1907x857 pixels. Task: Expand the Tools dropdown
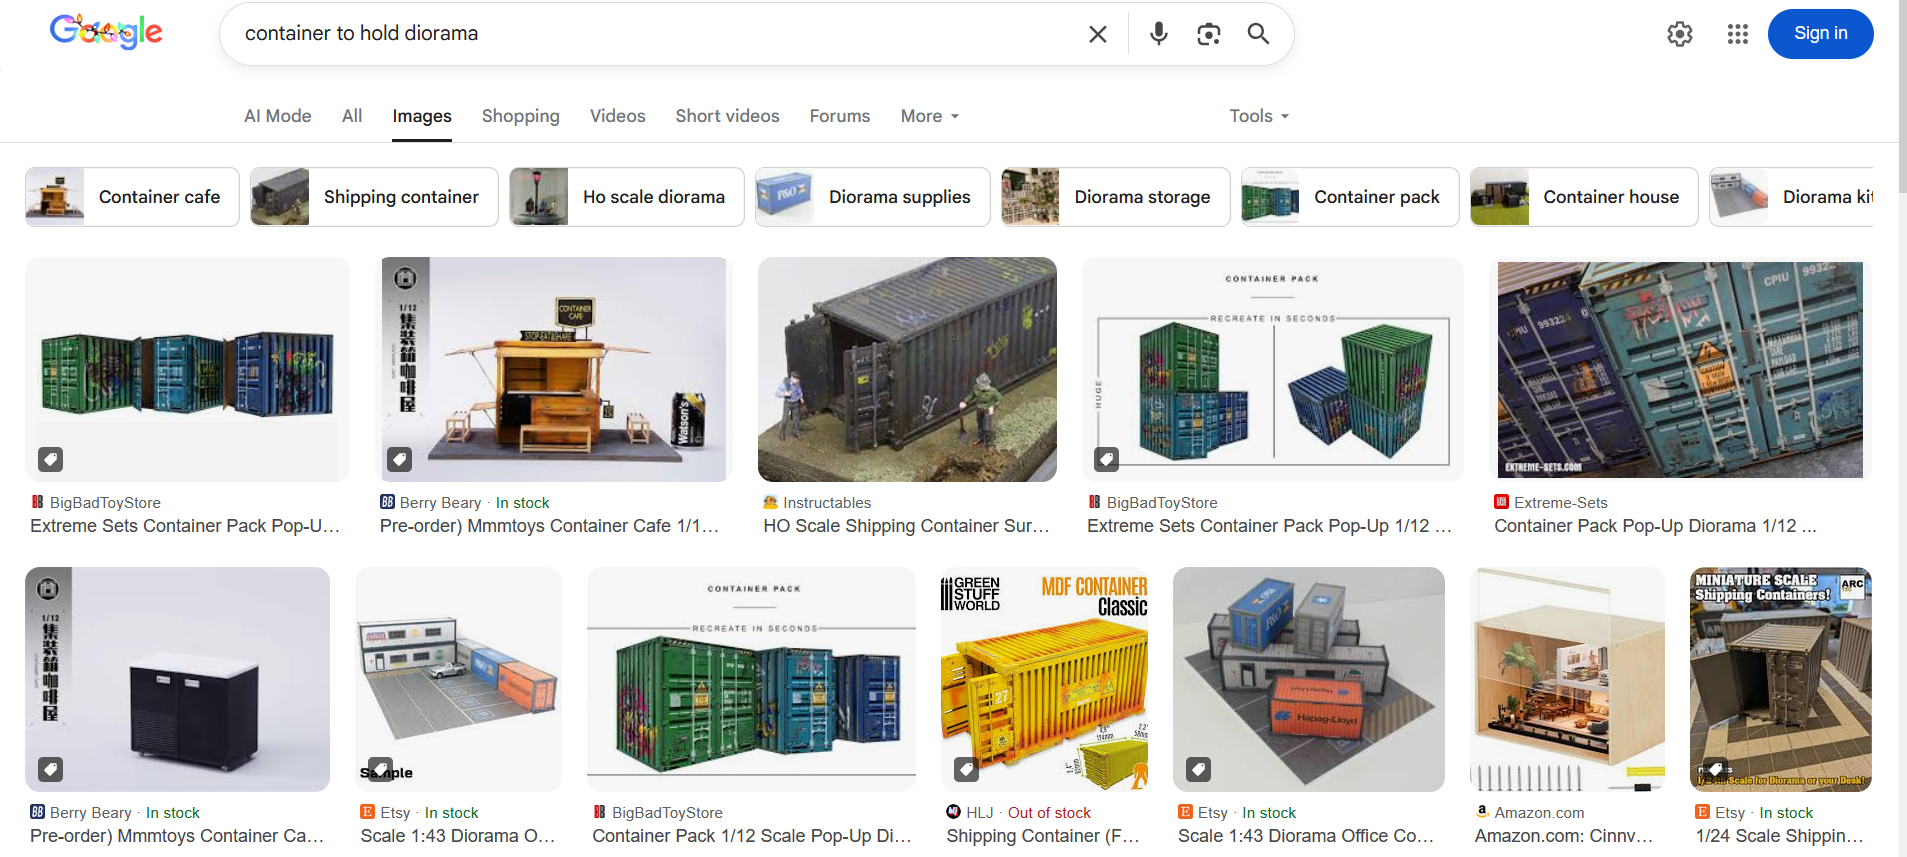[x=1259, y=116]
